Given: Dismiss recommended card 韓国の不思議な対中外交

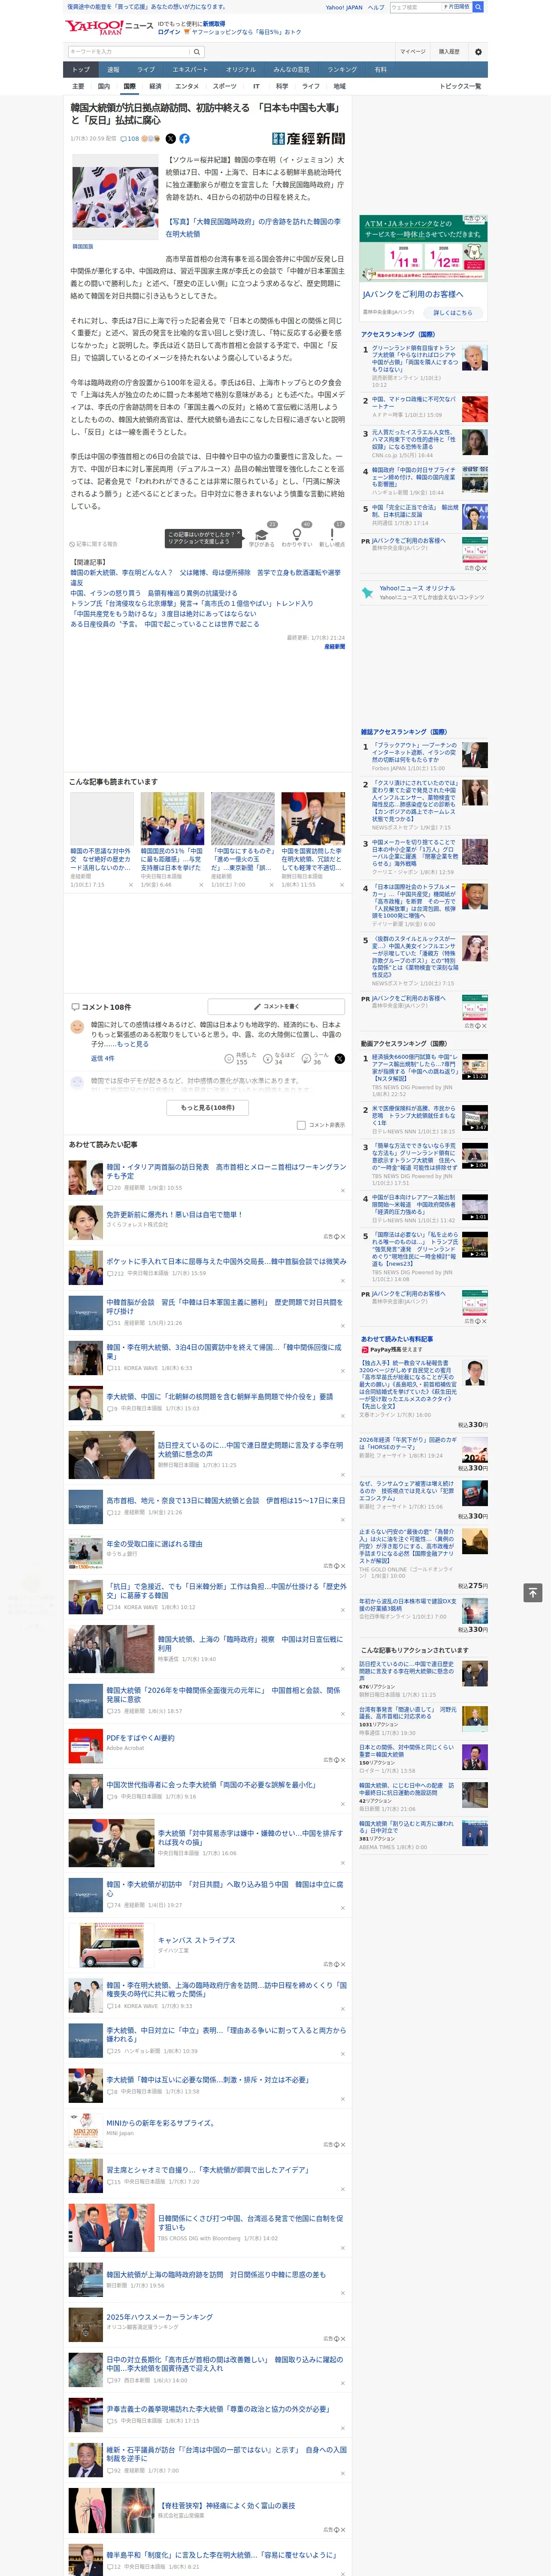Looking at the screenshot, I should (x=131, y=885).
